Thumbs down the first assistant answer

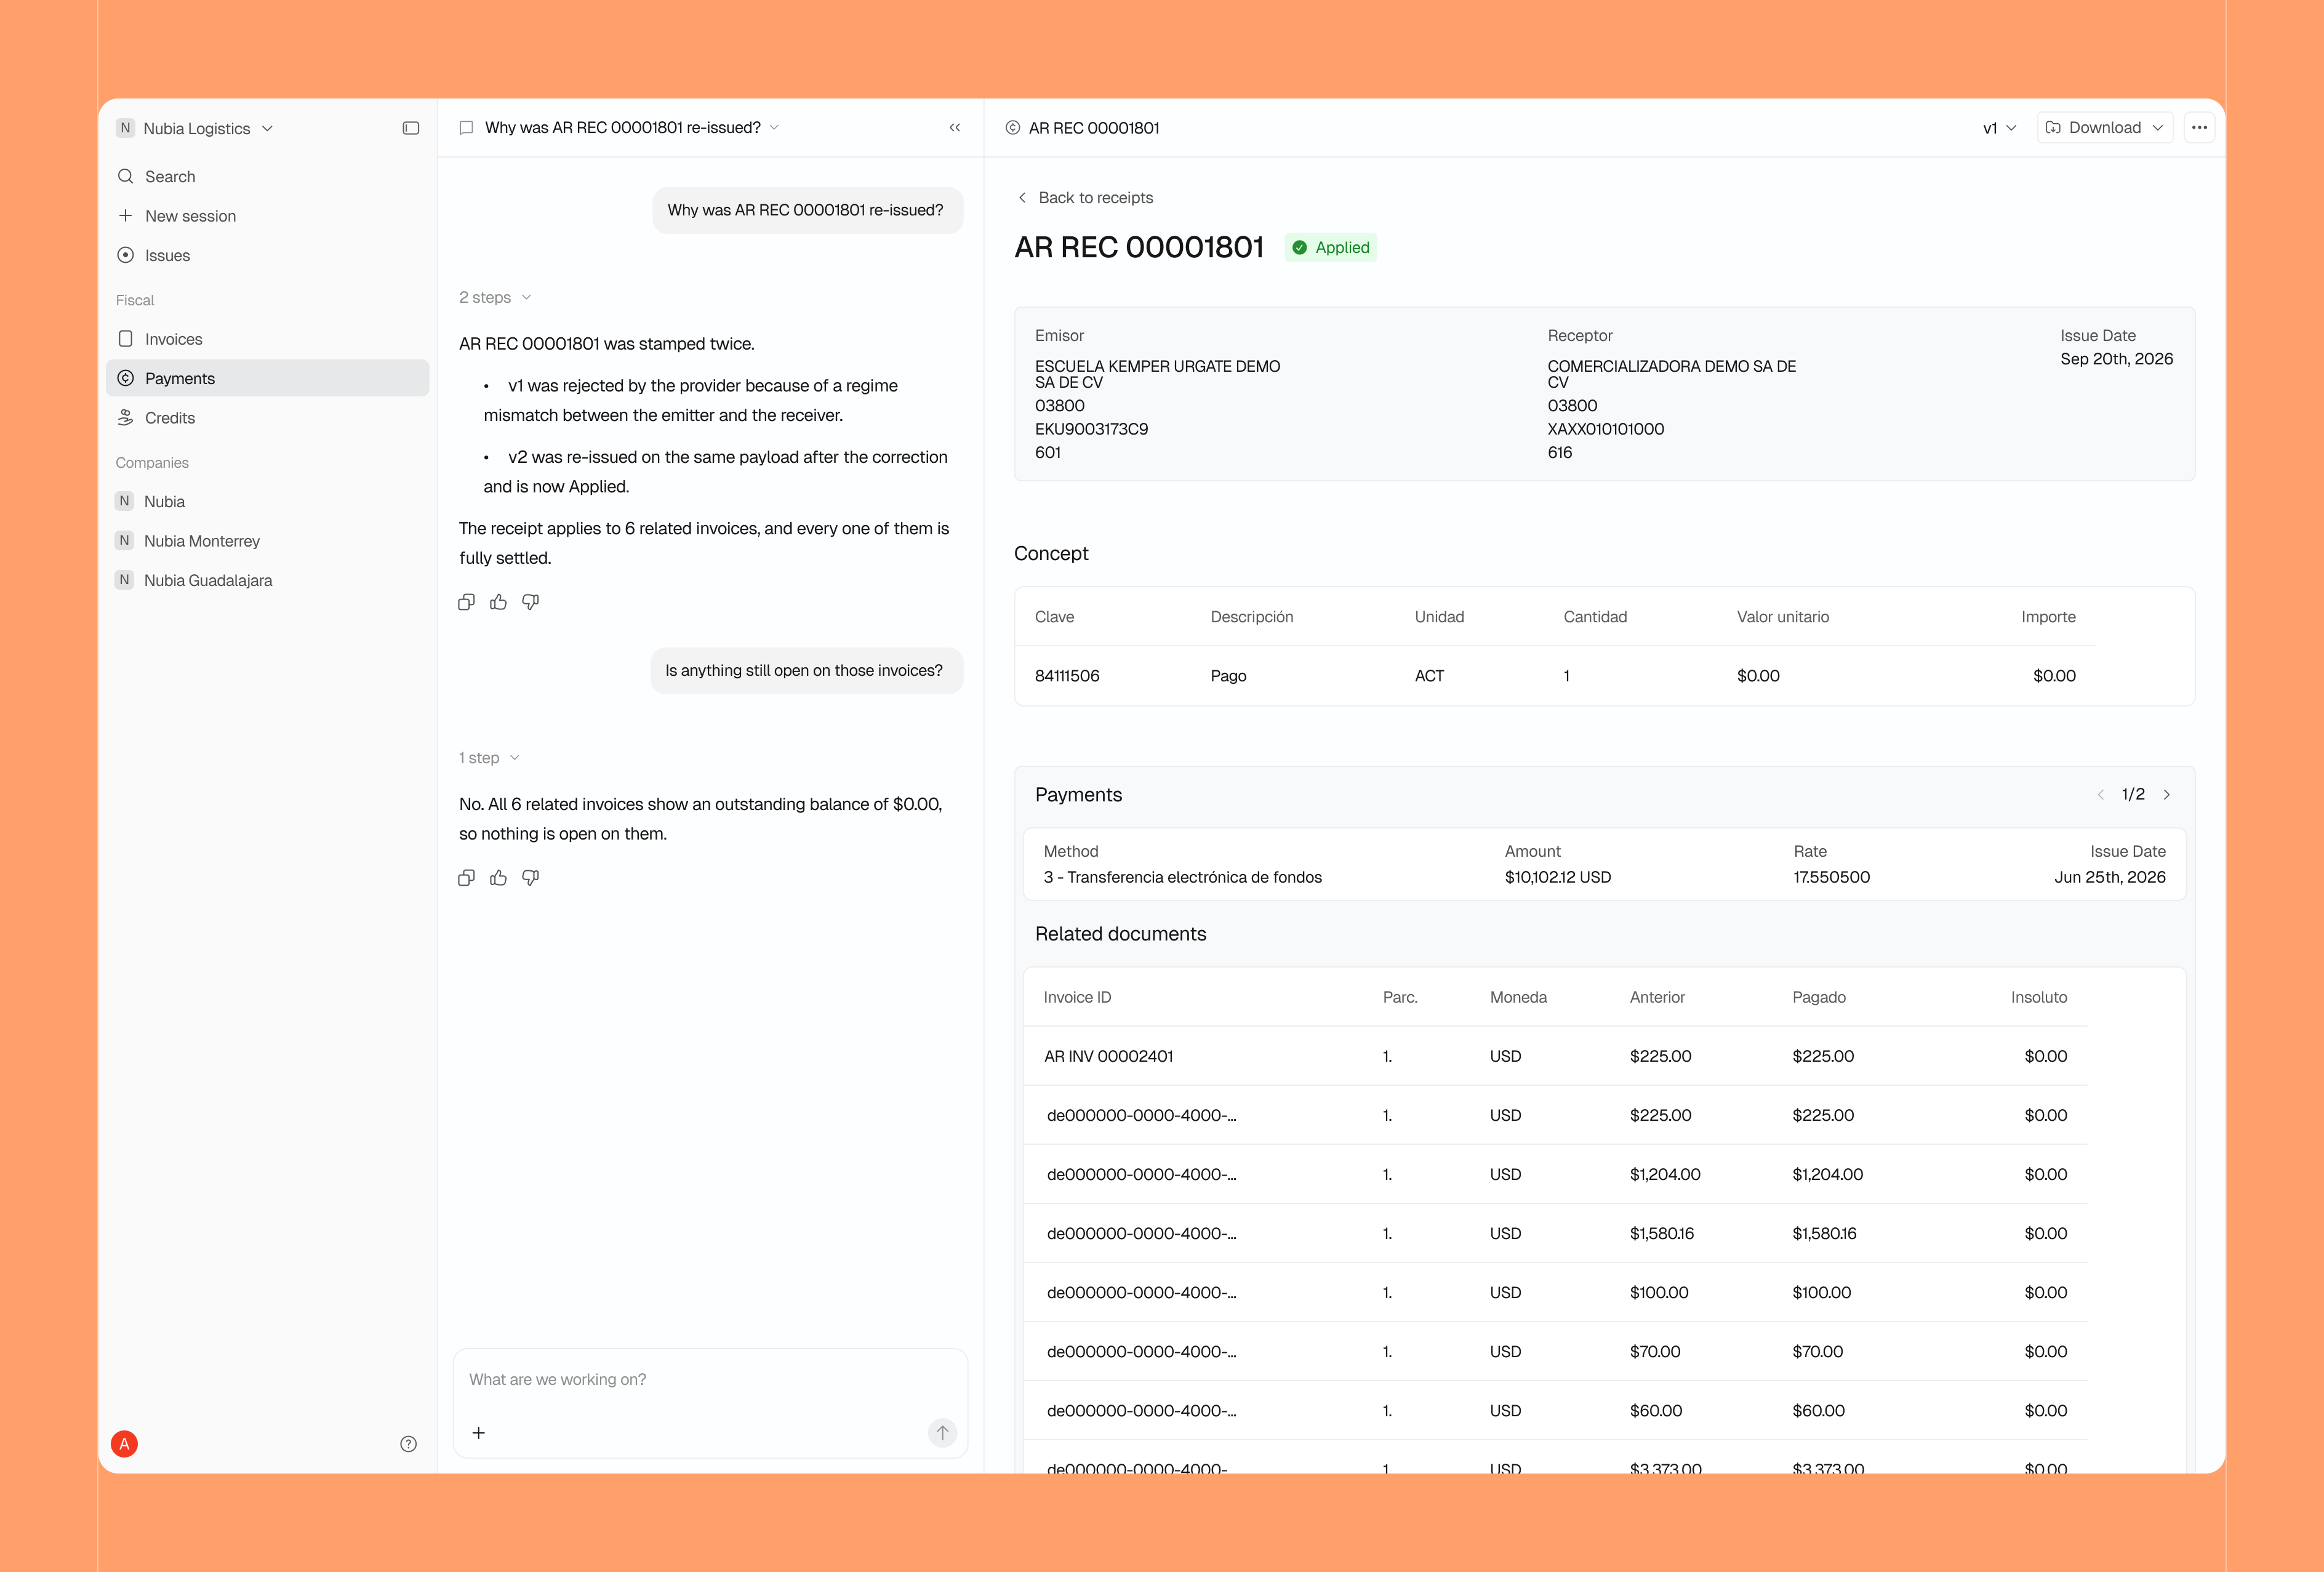(x=530, y=602)
